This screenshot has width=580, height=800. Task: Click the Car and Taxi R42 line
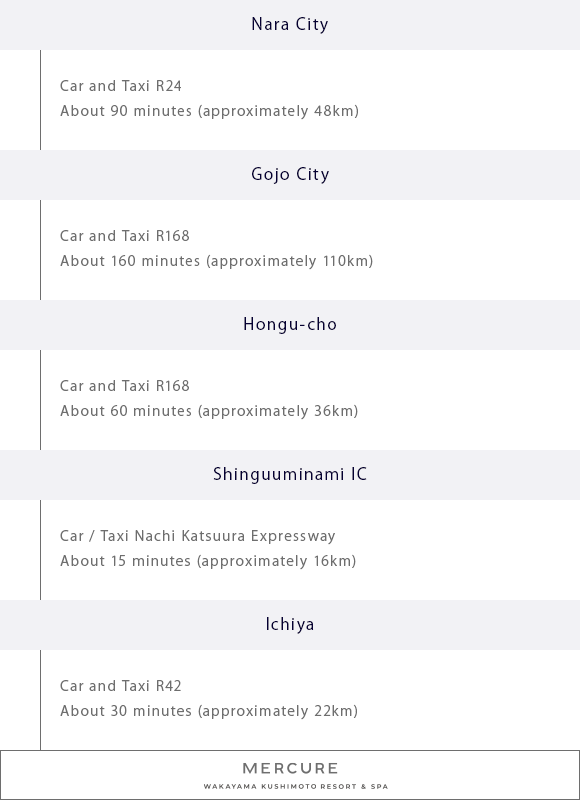pos(121,686)
